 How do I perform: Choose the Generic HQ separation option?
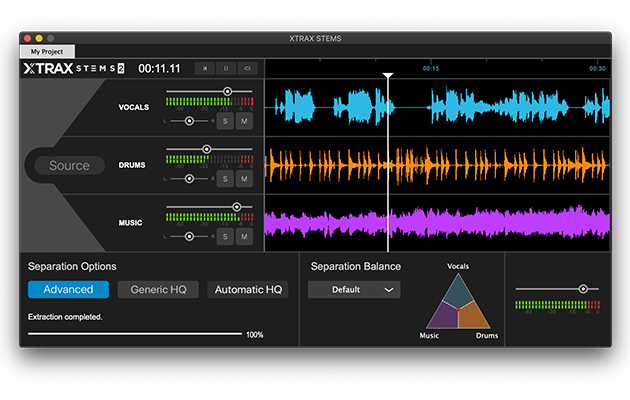click(x=158, y=290)
